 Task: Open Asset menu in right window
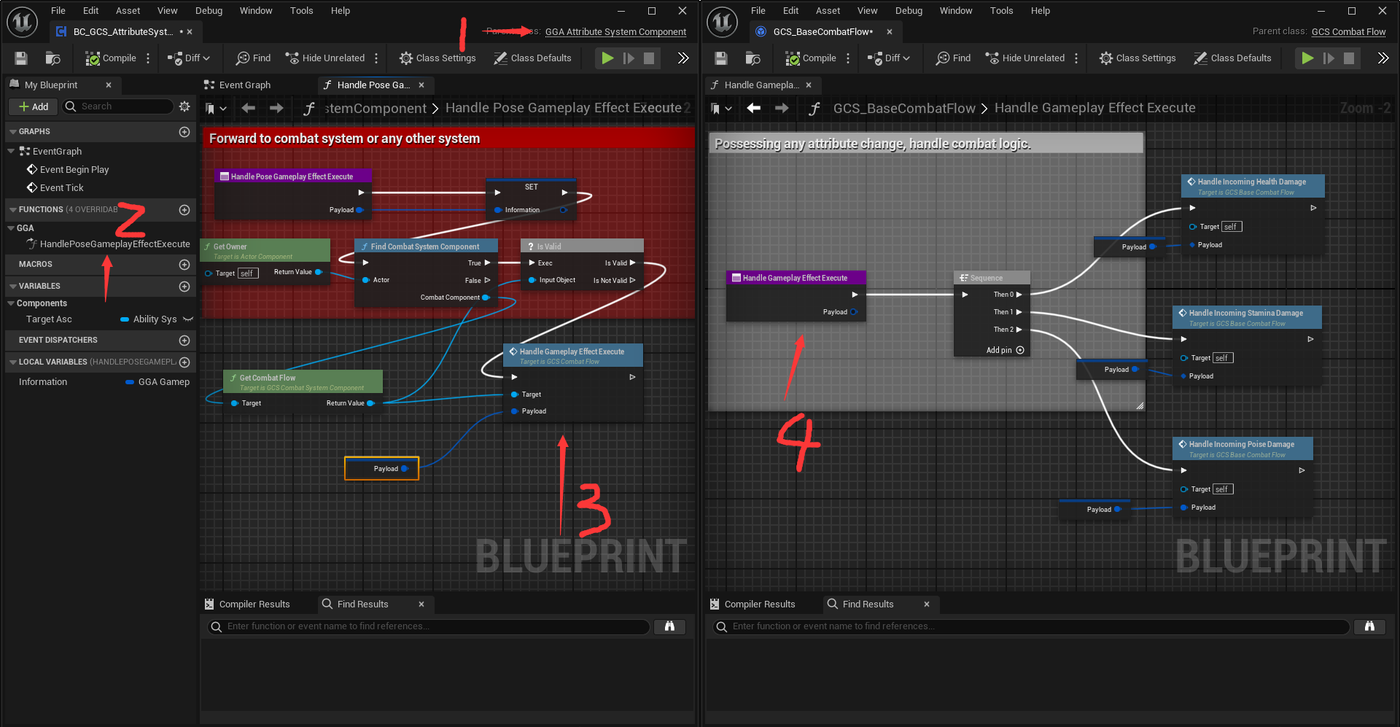pos(828,11)
